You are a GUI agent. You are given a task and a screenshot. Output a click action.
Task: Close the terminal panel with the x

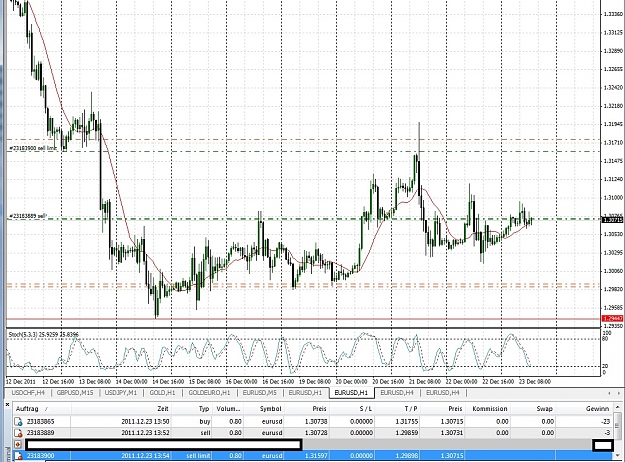point(7,404)
